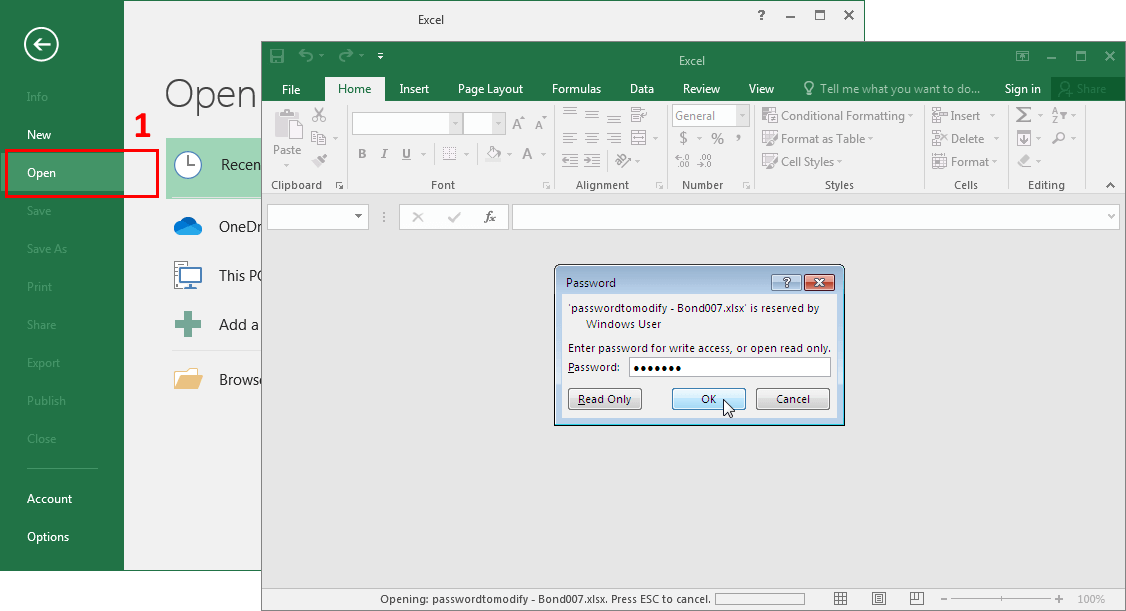Click Cancel in the Password dialog

tap(793, 399)
